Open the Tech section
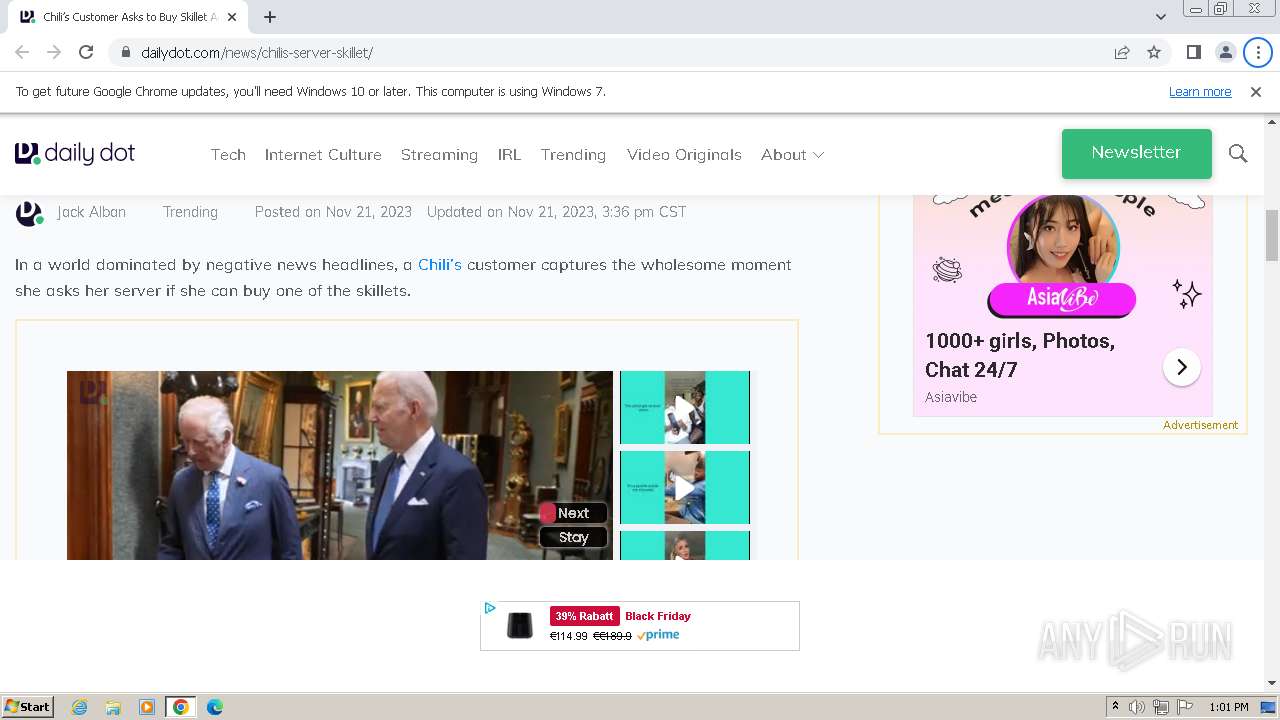Screen dimensions: 1280x720 [228, 154]
